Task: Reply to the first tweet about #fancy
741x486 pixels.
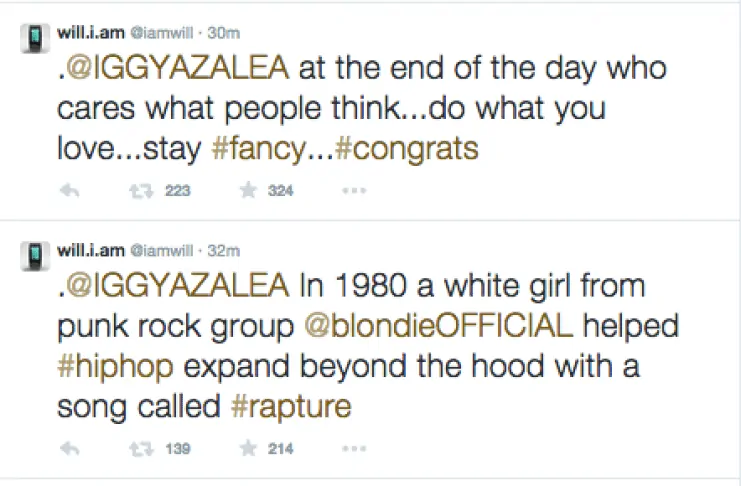Action: coord(69,191)
